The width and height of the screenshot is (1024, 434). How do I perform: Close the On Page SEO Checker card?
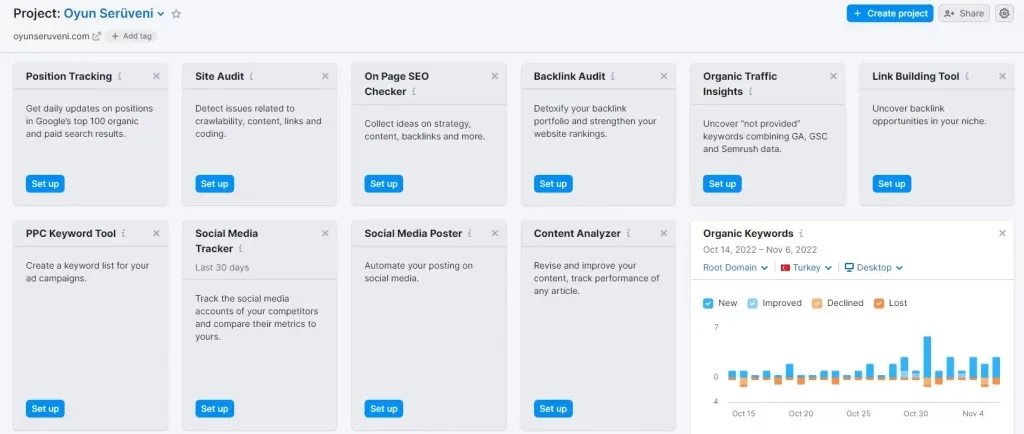click(x=495, y=76)
